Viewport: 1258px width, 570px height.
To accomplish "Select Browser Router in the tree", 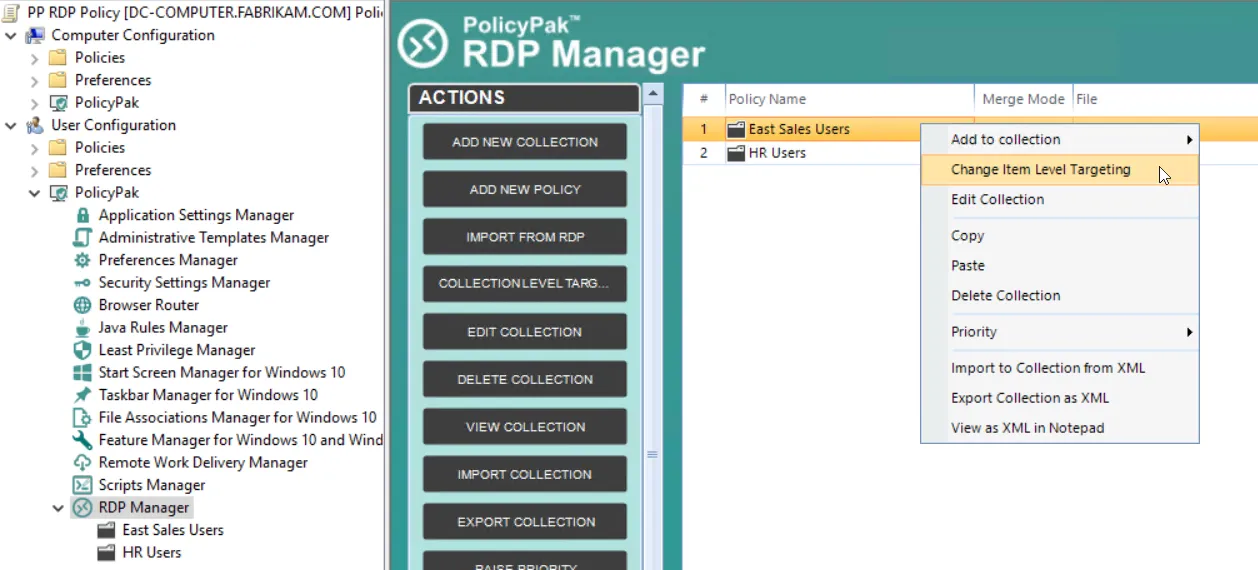I will (148, 305).
